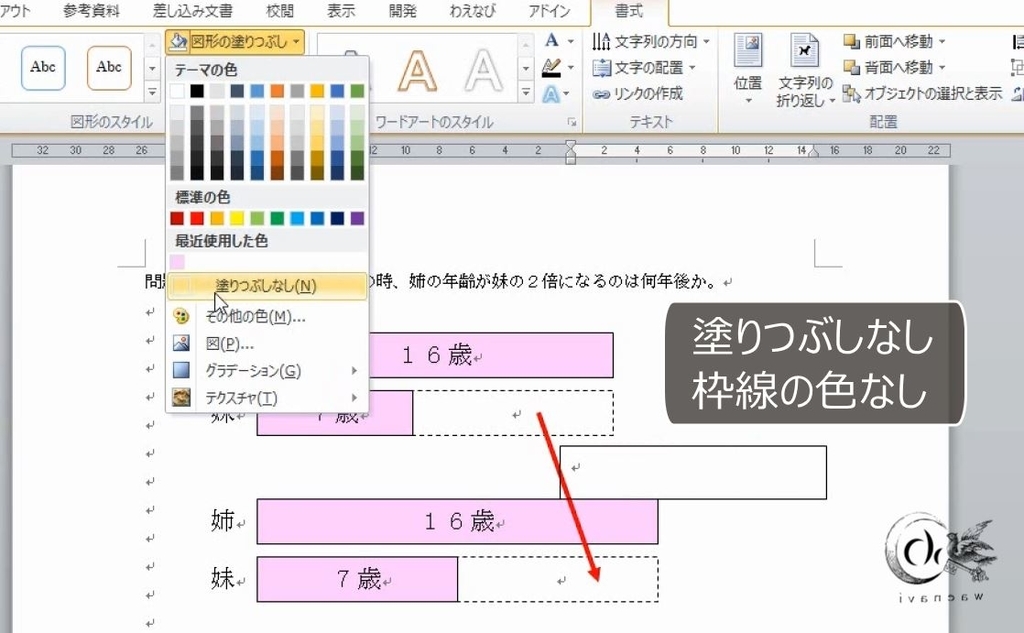Viewport: 1024px width, 633px height.
Task: Expand the shape styles gallery
Action: 152,92
